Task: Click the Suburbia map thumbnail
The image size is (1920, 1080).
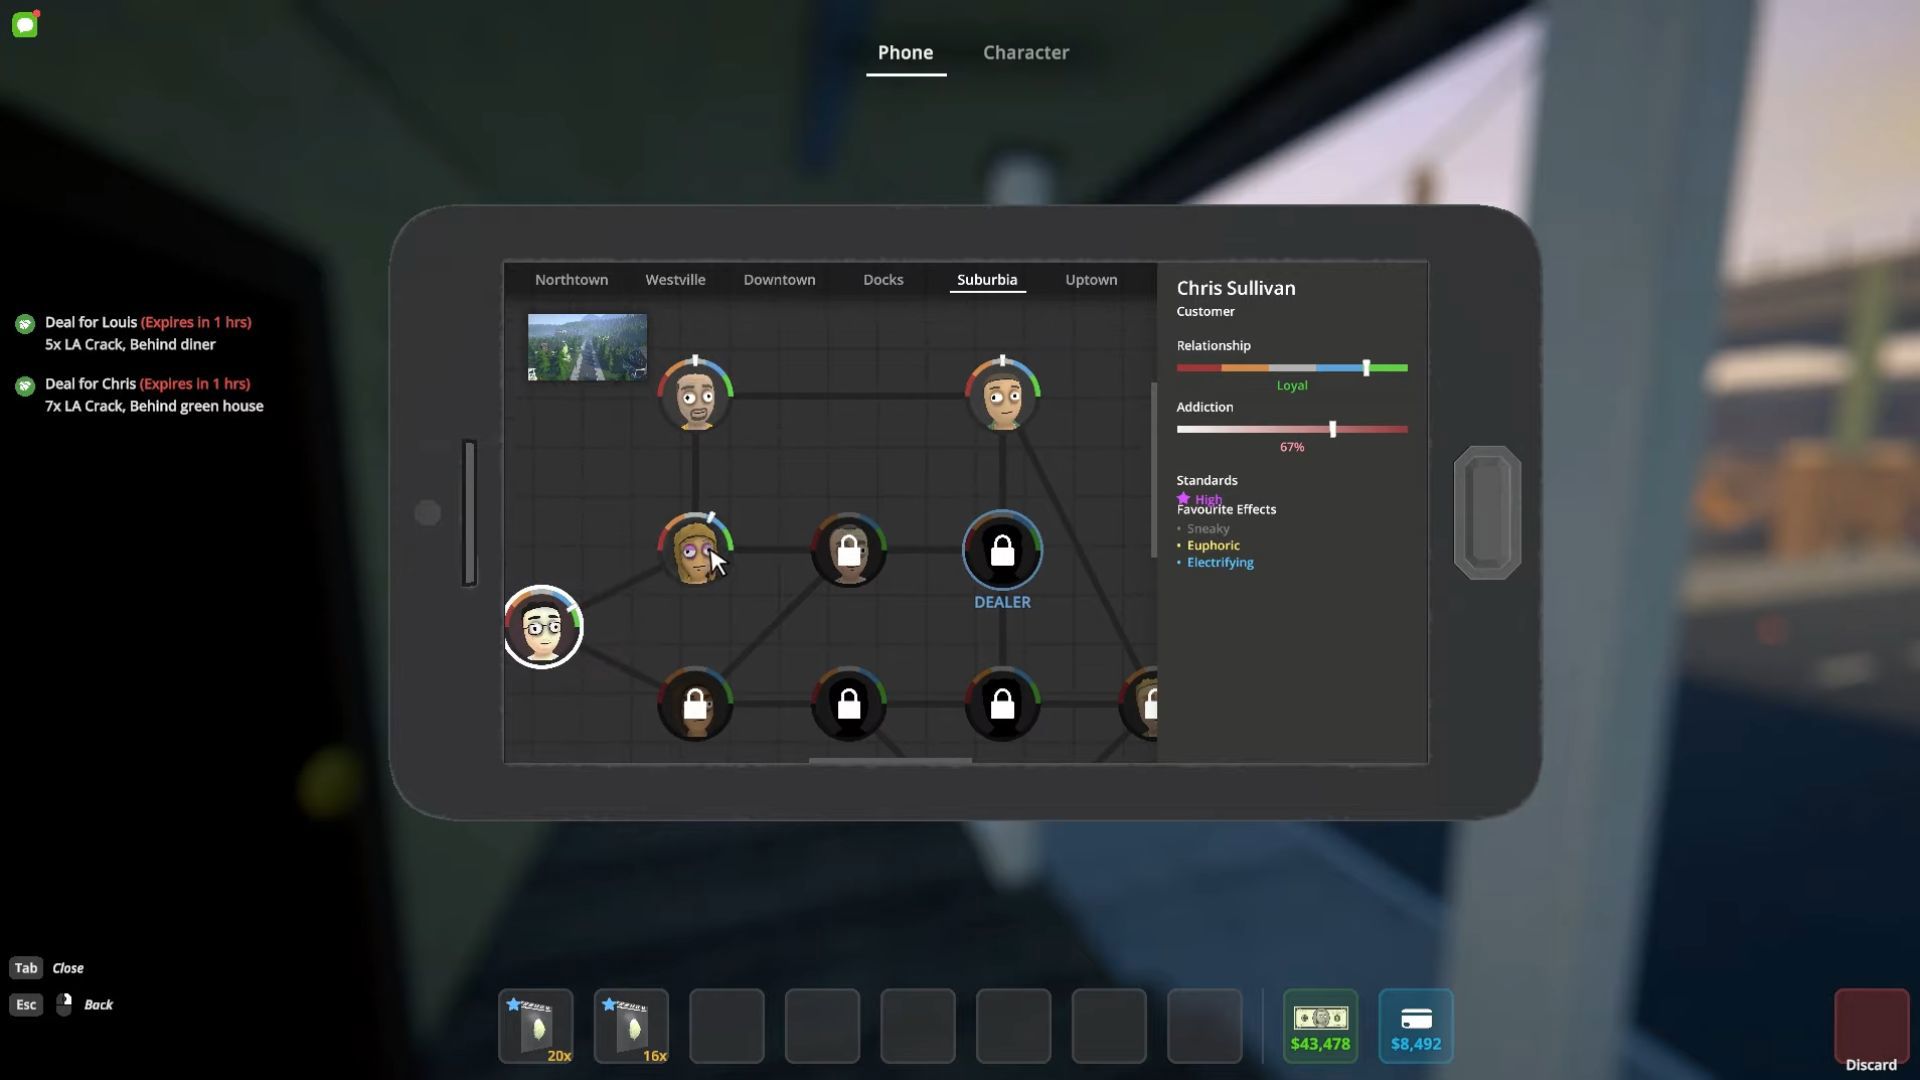Action: (587, 347)
